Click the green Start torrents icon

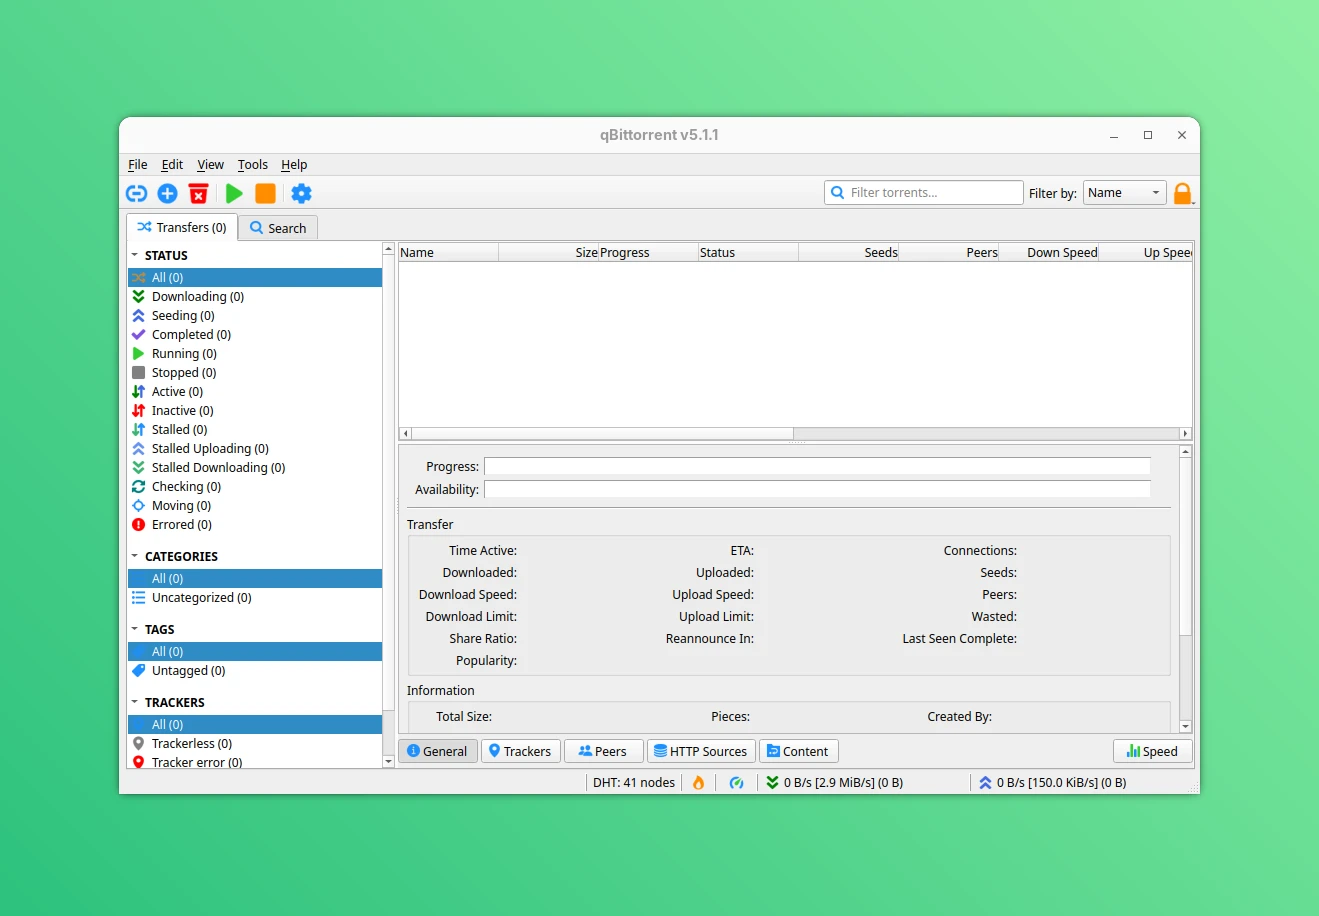234,193
